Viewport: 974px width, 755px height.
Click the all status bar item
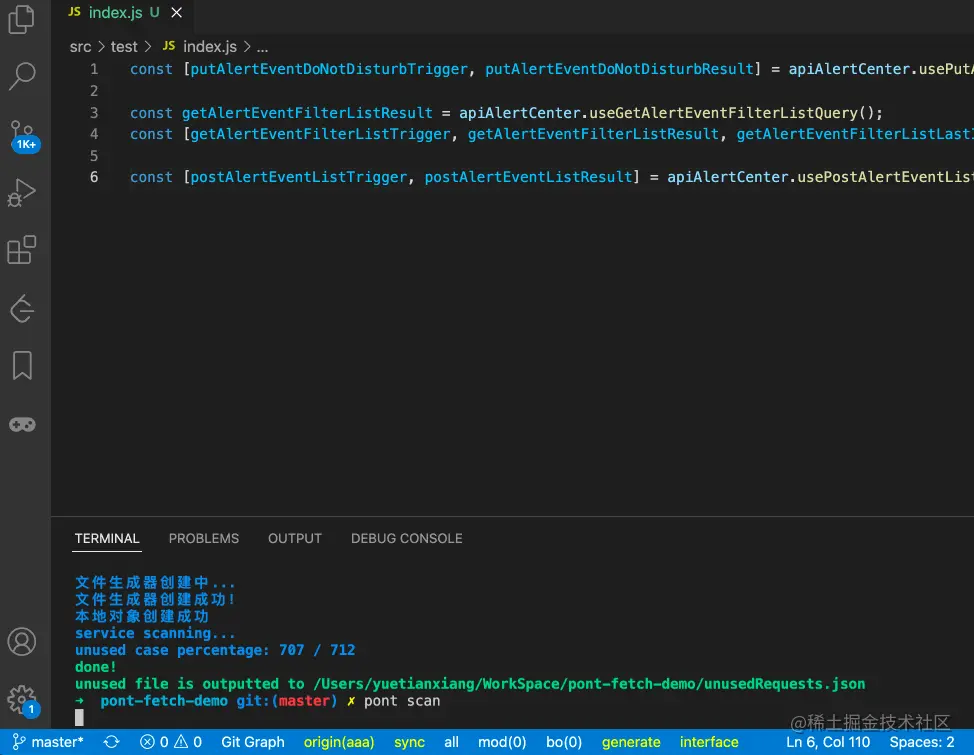[452, 742]
